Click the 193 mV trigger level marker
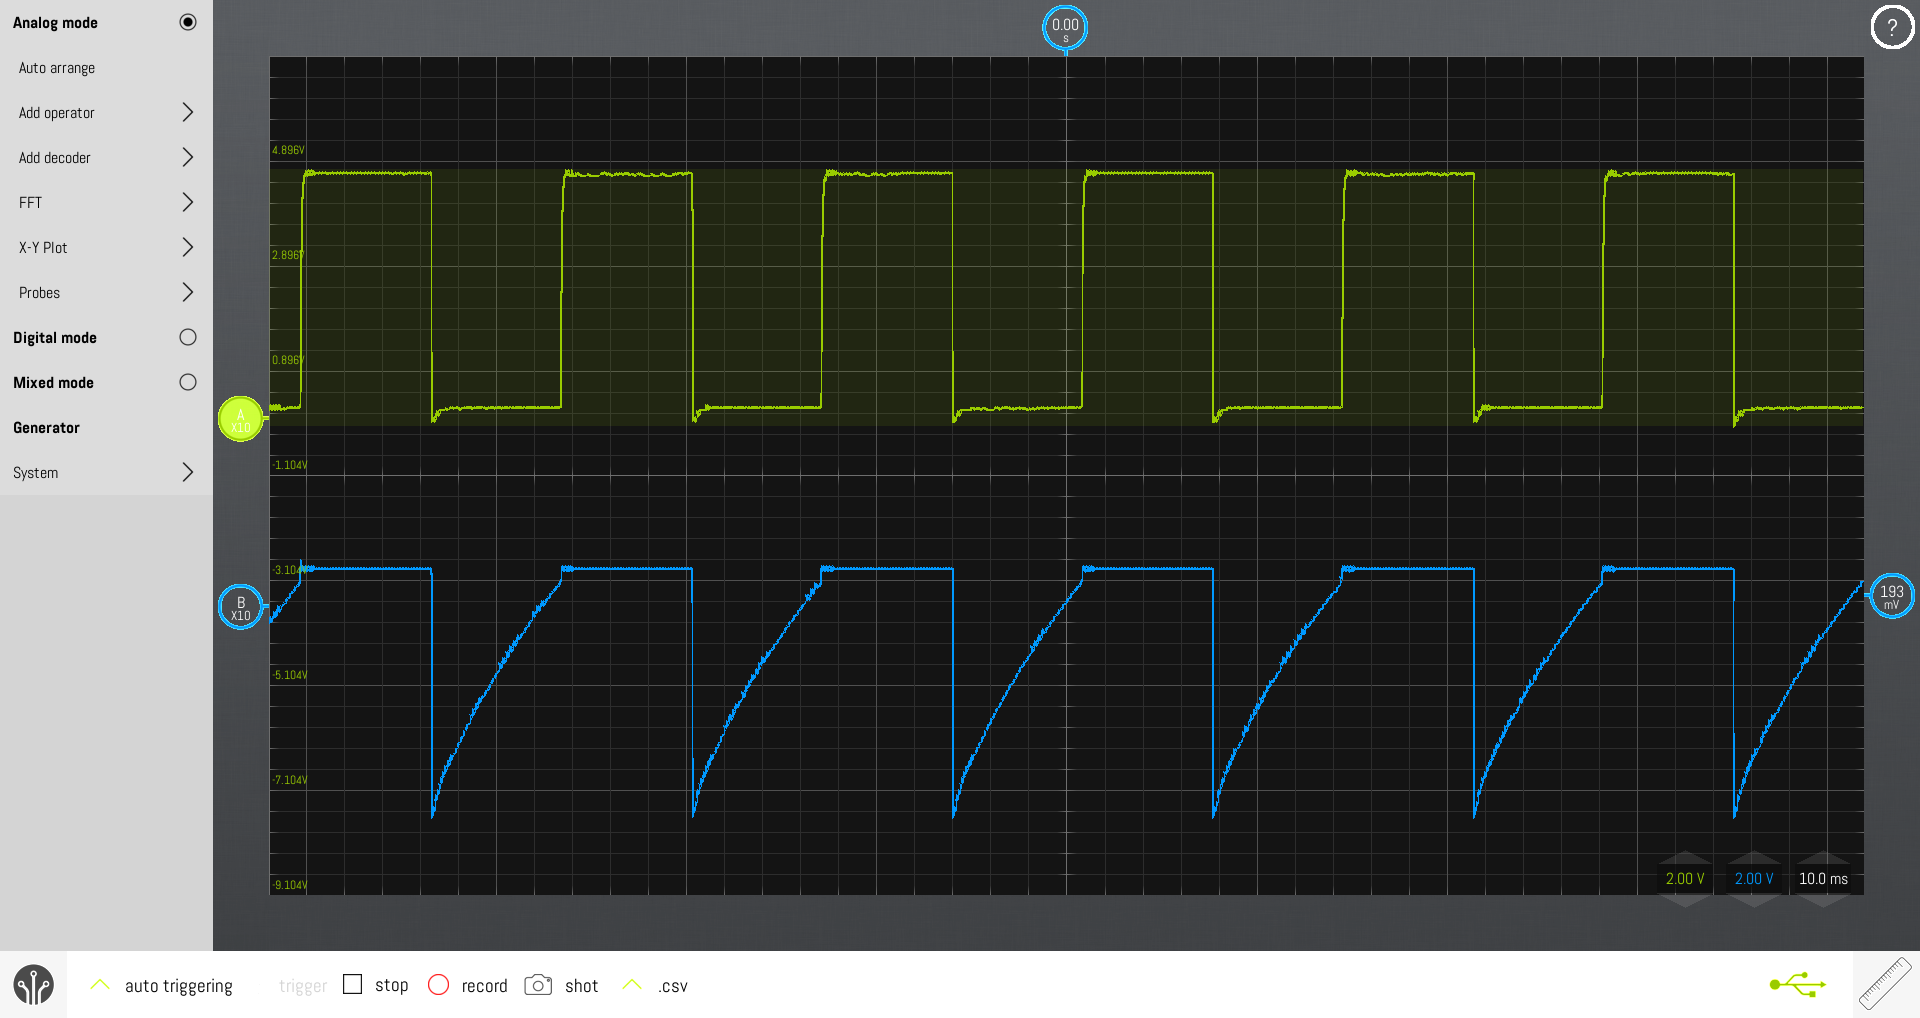Viewport: 1920px width, 1018px height. click(1891, 596)
